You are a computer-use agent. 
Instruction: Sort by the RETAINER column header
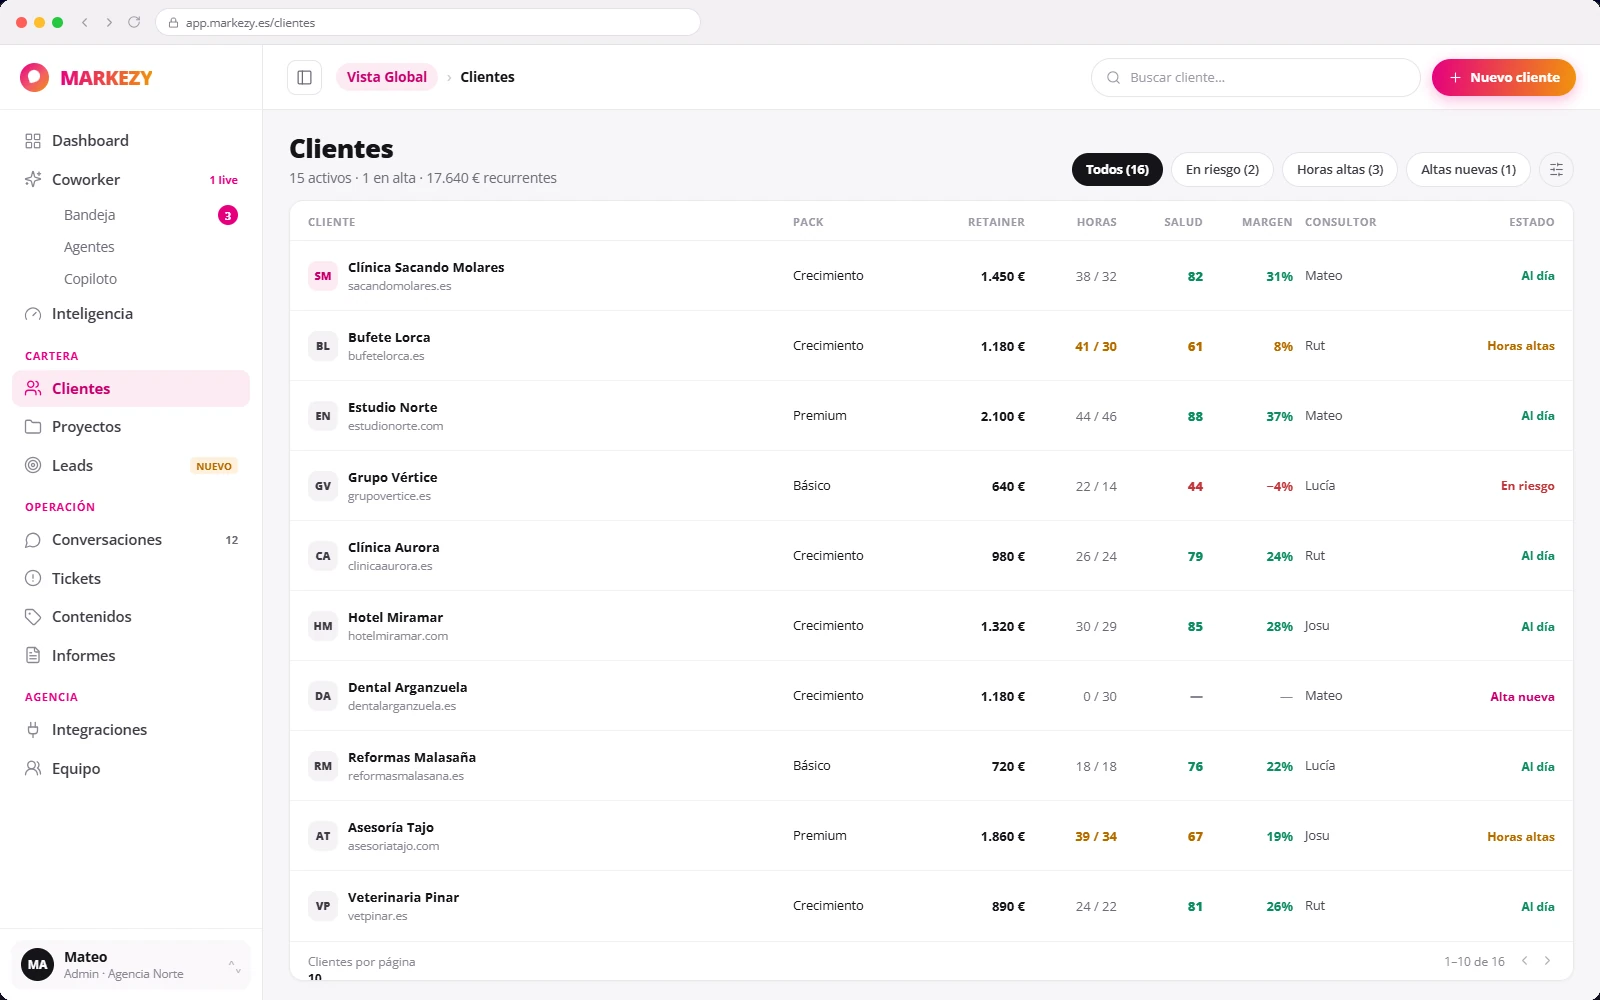(x=996, y=222)
